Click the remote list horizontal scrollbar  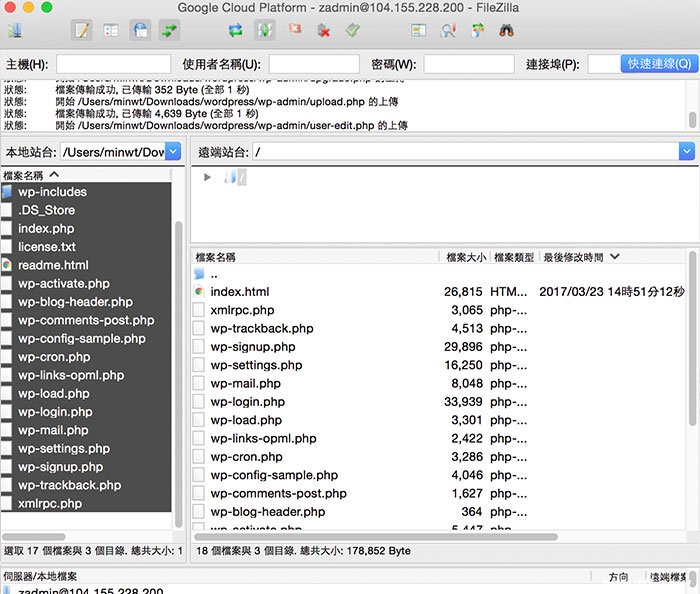376,537
